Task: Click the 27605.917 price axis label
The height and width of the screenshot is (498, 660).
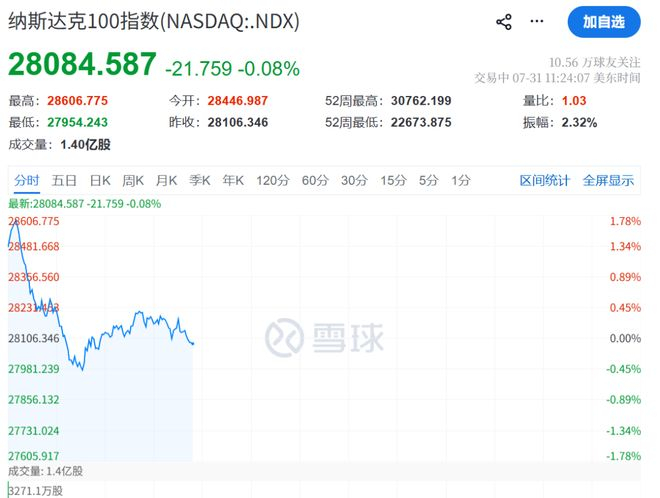Action: tap(34, 456)
